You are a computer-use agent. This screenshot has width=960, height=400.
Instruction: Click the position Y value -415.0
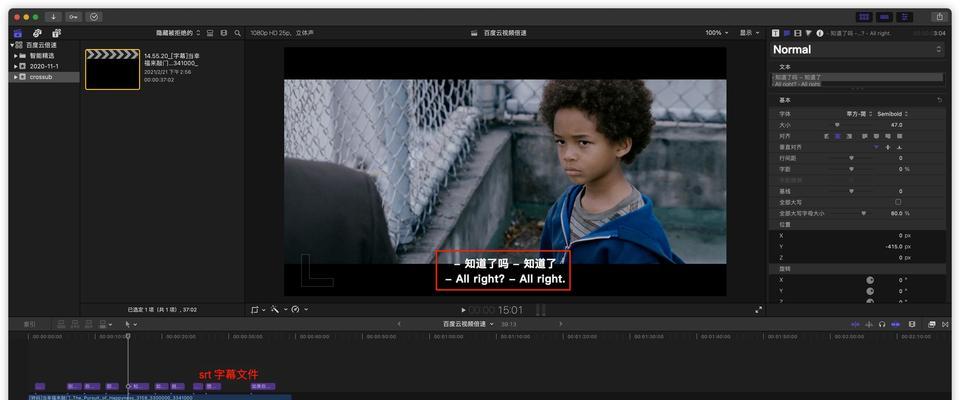(893, 246)
